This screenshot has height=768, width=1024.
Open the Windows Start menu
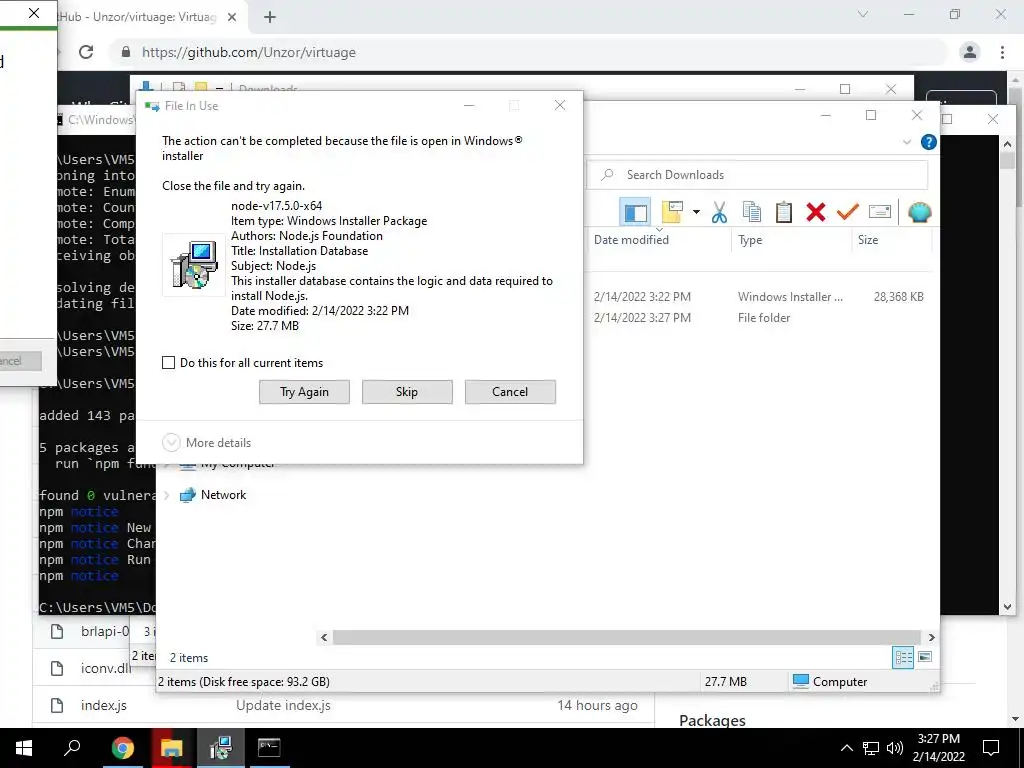tap(24, 748)
